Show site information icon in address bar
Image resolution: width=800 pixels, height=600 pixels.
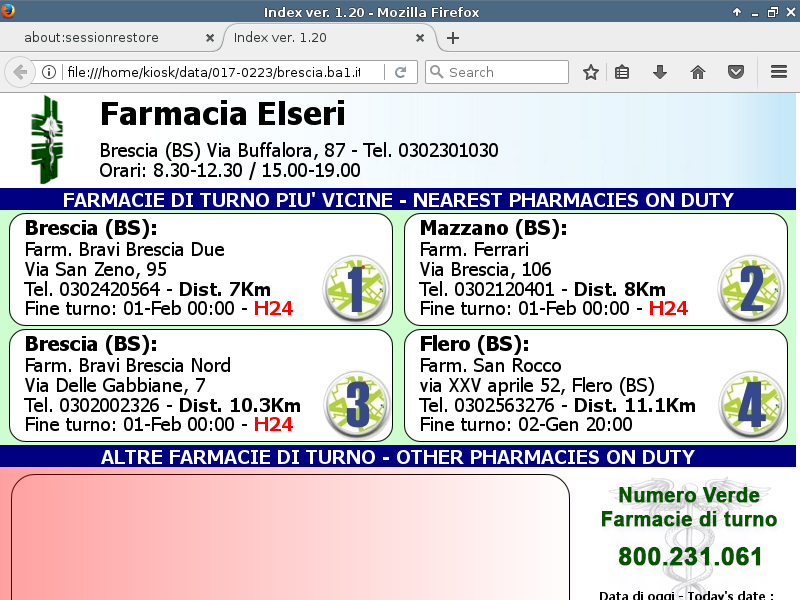[x=47, y=72]
